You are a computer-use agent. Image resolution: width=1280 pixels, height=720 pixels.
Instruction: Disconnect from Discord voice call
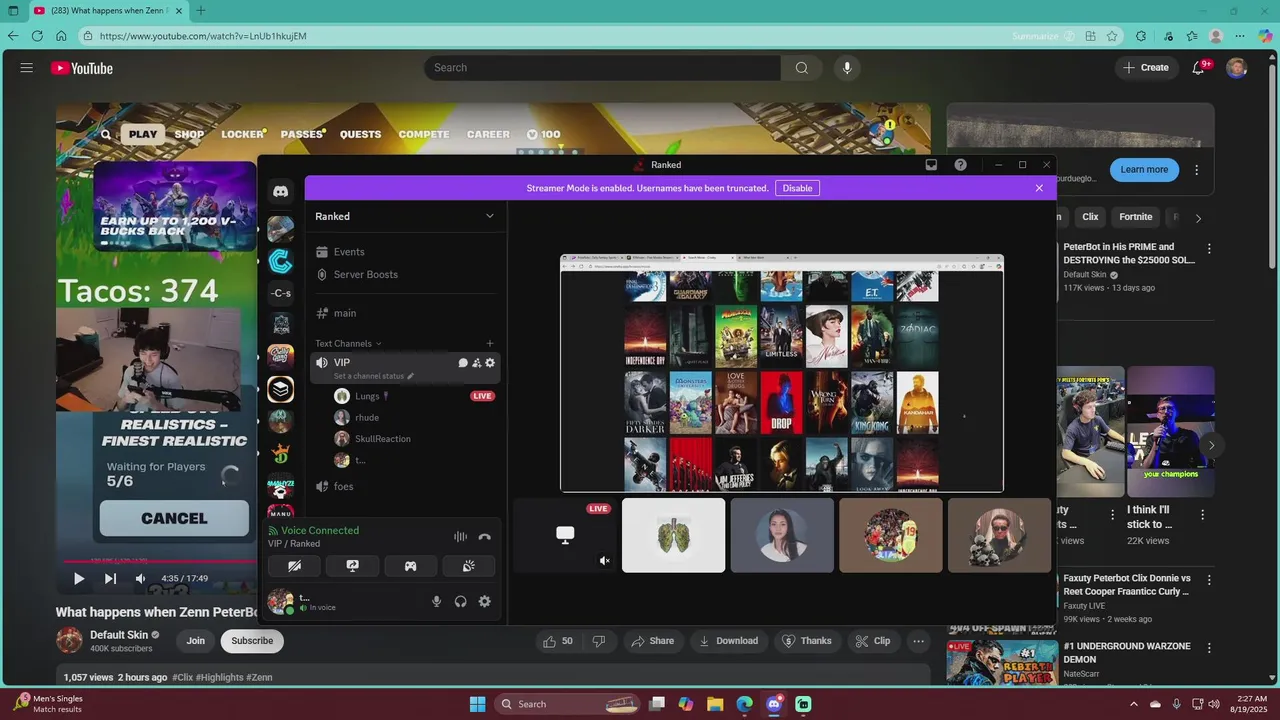click(x=485, y=537)
